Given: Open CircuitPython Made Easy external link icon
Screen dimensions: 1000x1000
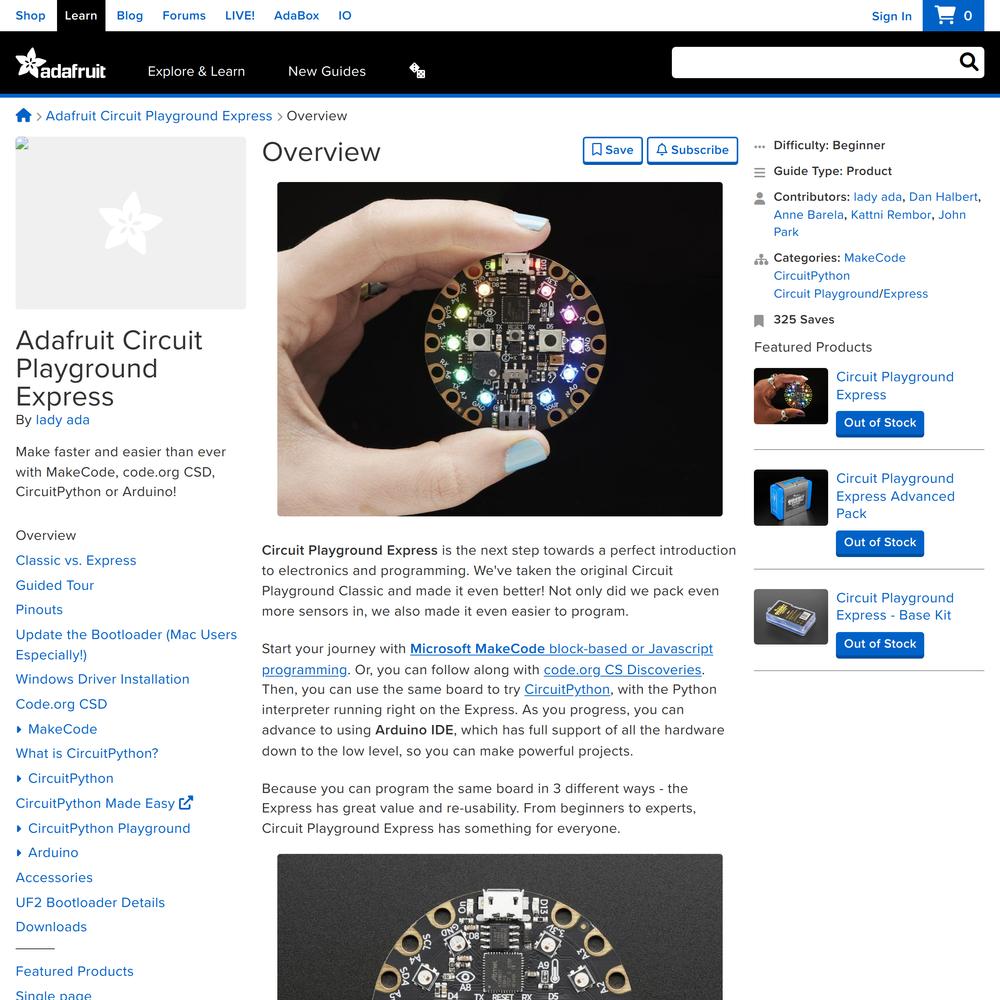Looking at the screenshot, I should pyautogui.click(x=186, y=803).
